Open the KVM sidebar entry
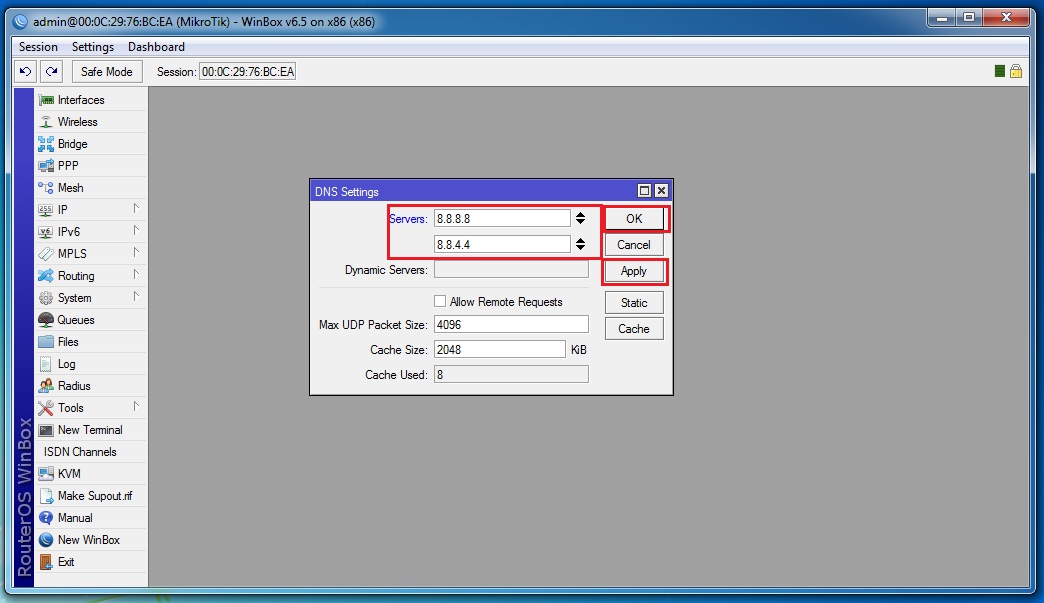This screenshot has width=1044, height=603. tap(91, 474)
